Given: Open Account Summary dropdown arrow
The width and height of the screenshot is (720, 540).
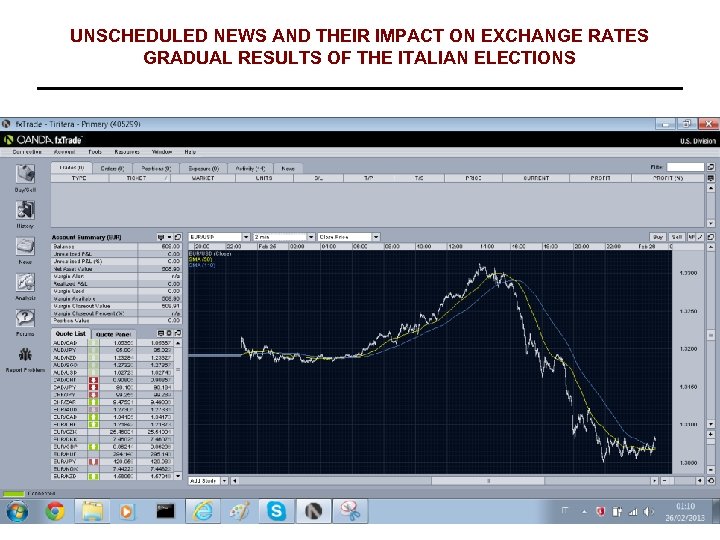Looking at the screenshot, I should 169,237.
